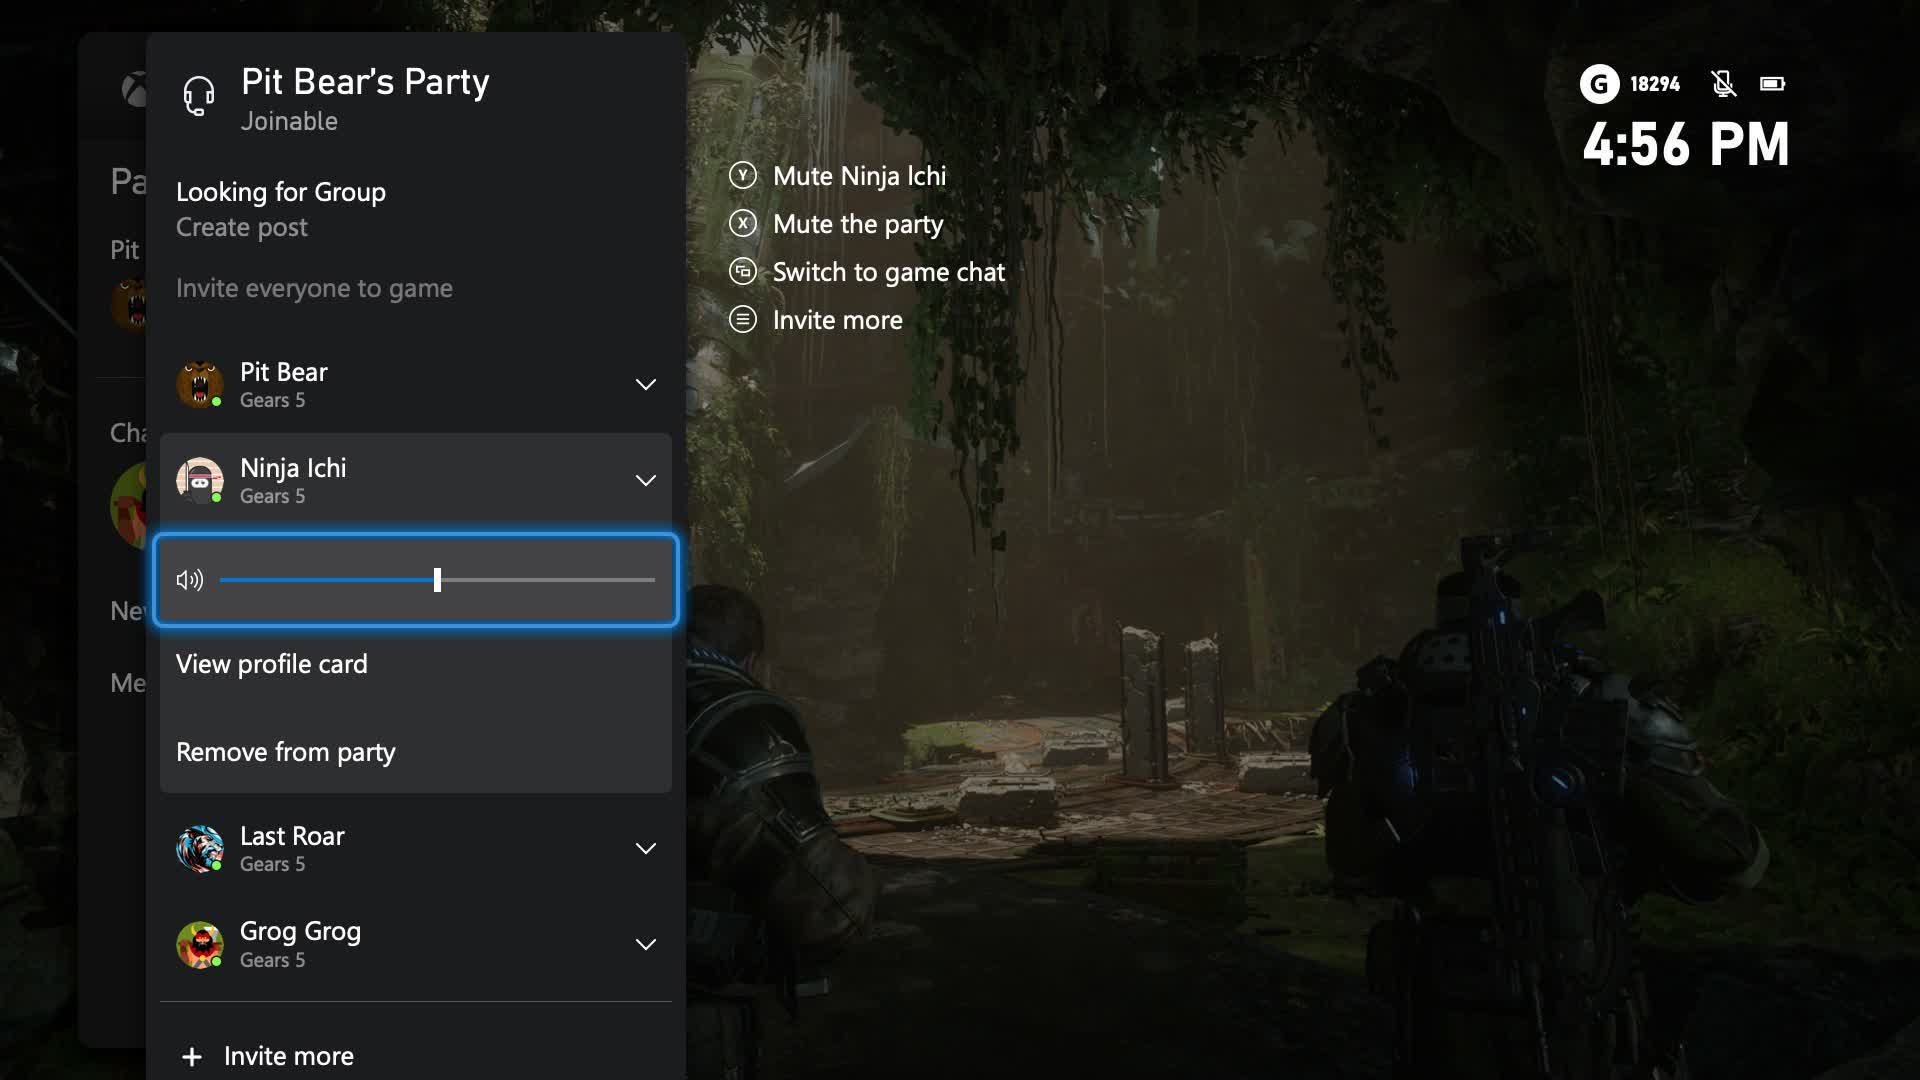Click the headset icon next to Pit Bear's Party
1920x1080 pixels.
(198, 96)
